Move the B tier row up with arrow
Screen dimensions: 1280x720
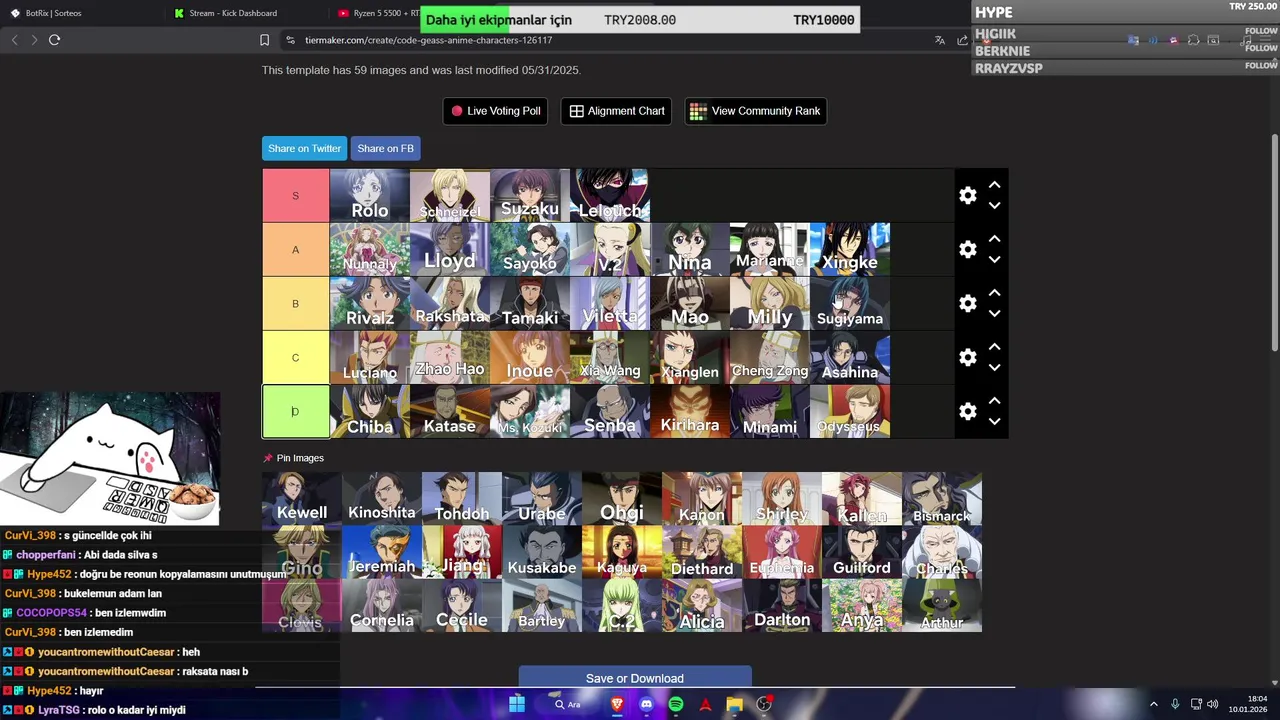[x=994, y=294]
